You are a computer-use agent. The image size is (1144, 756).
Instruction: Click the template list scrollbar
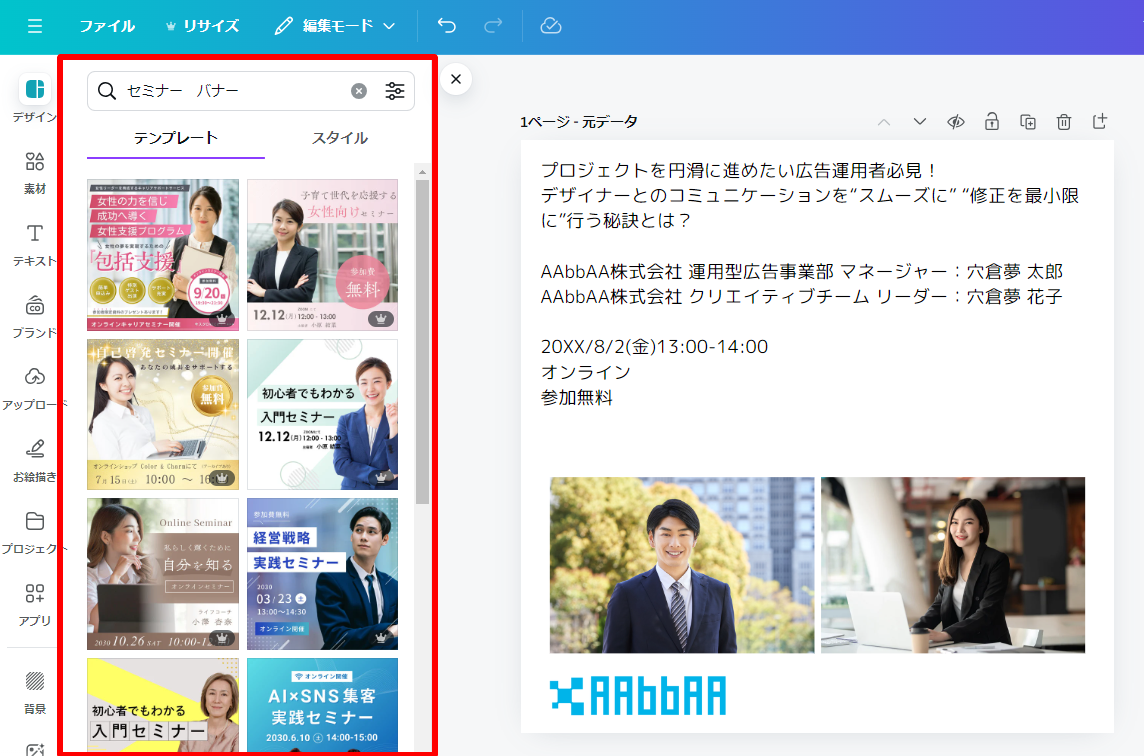pos(422,342)
